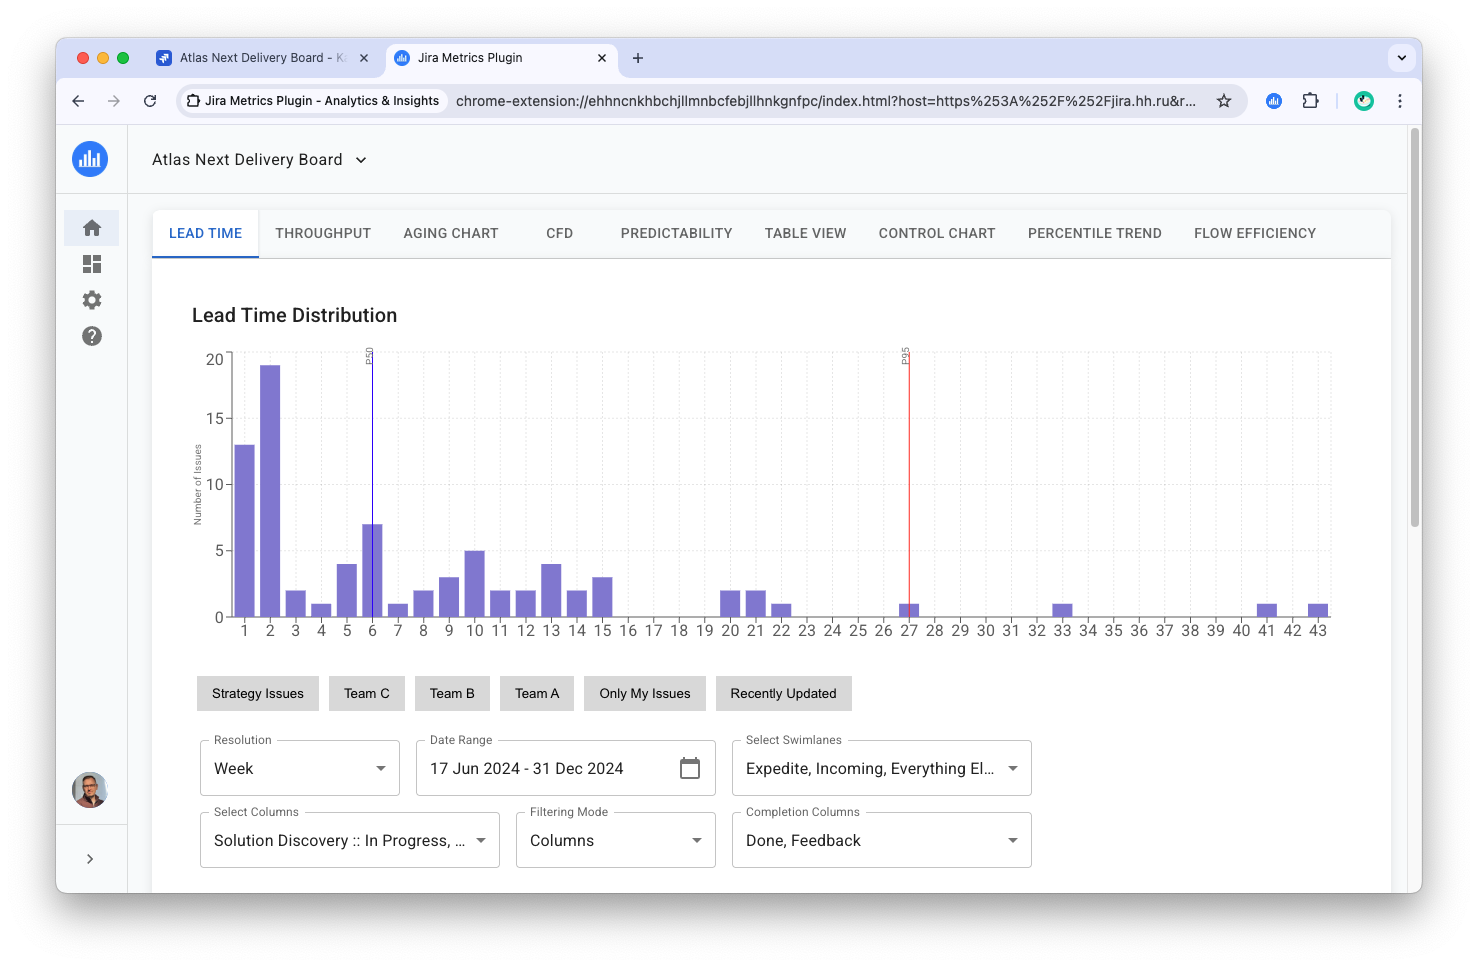Click the Jira Metrics extension toolbar icon
The height and width of the screenshot is (967, 1478).
point(1274,101)
